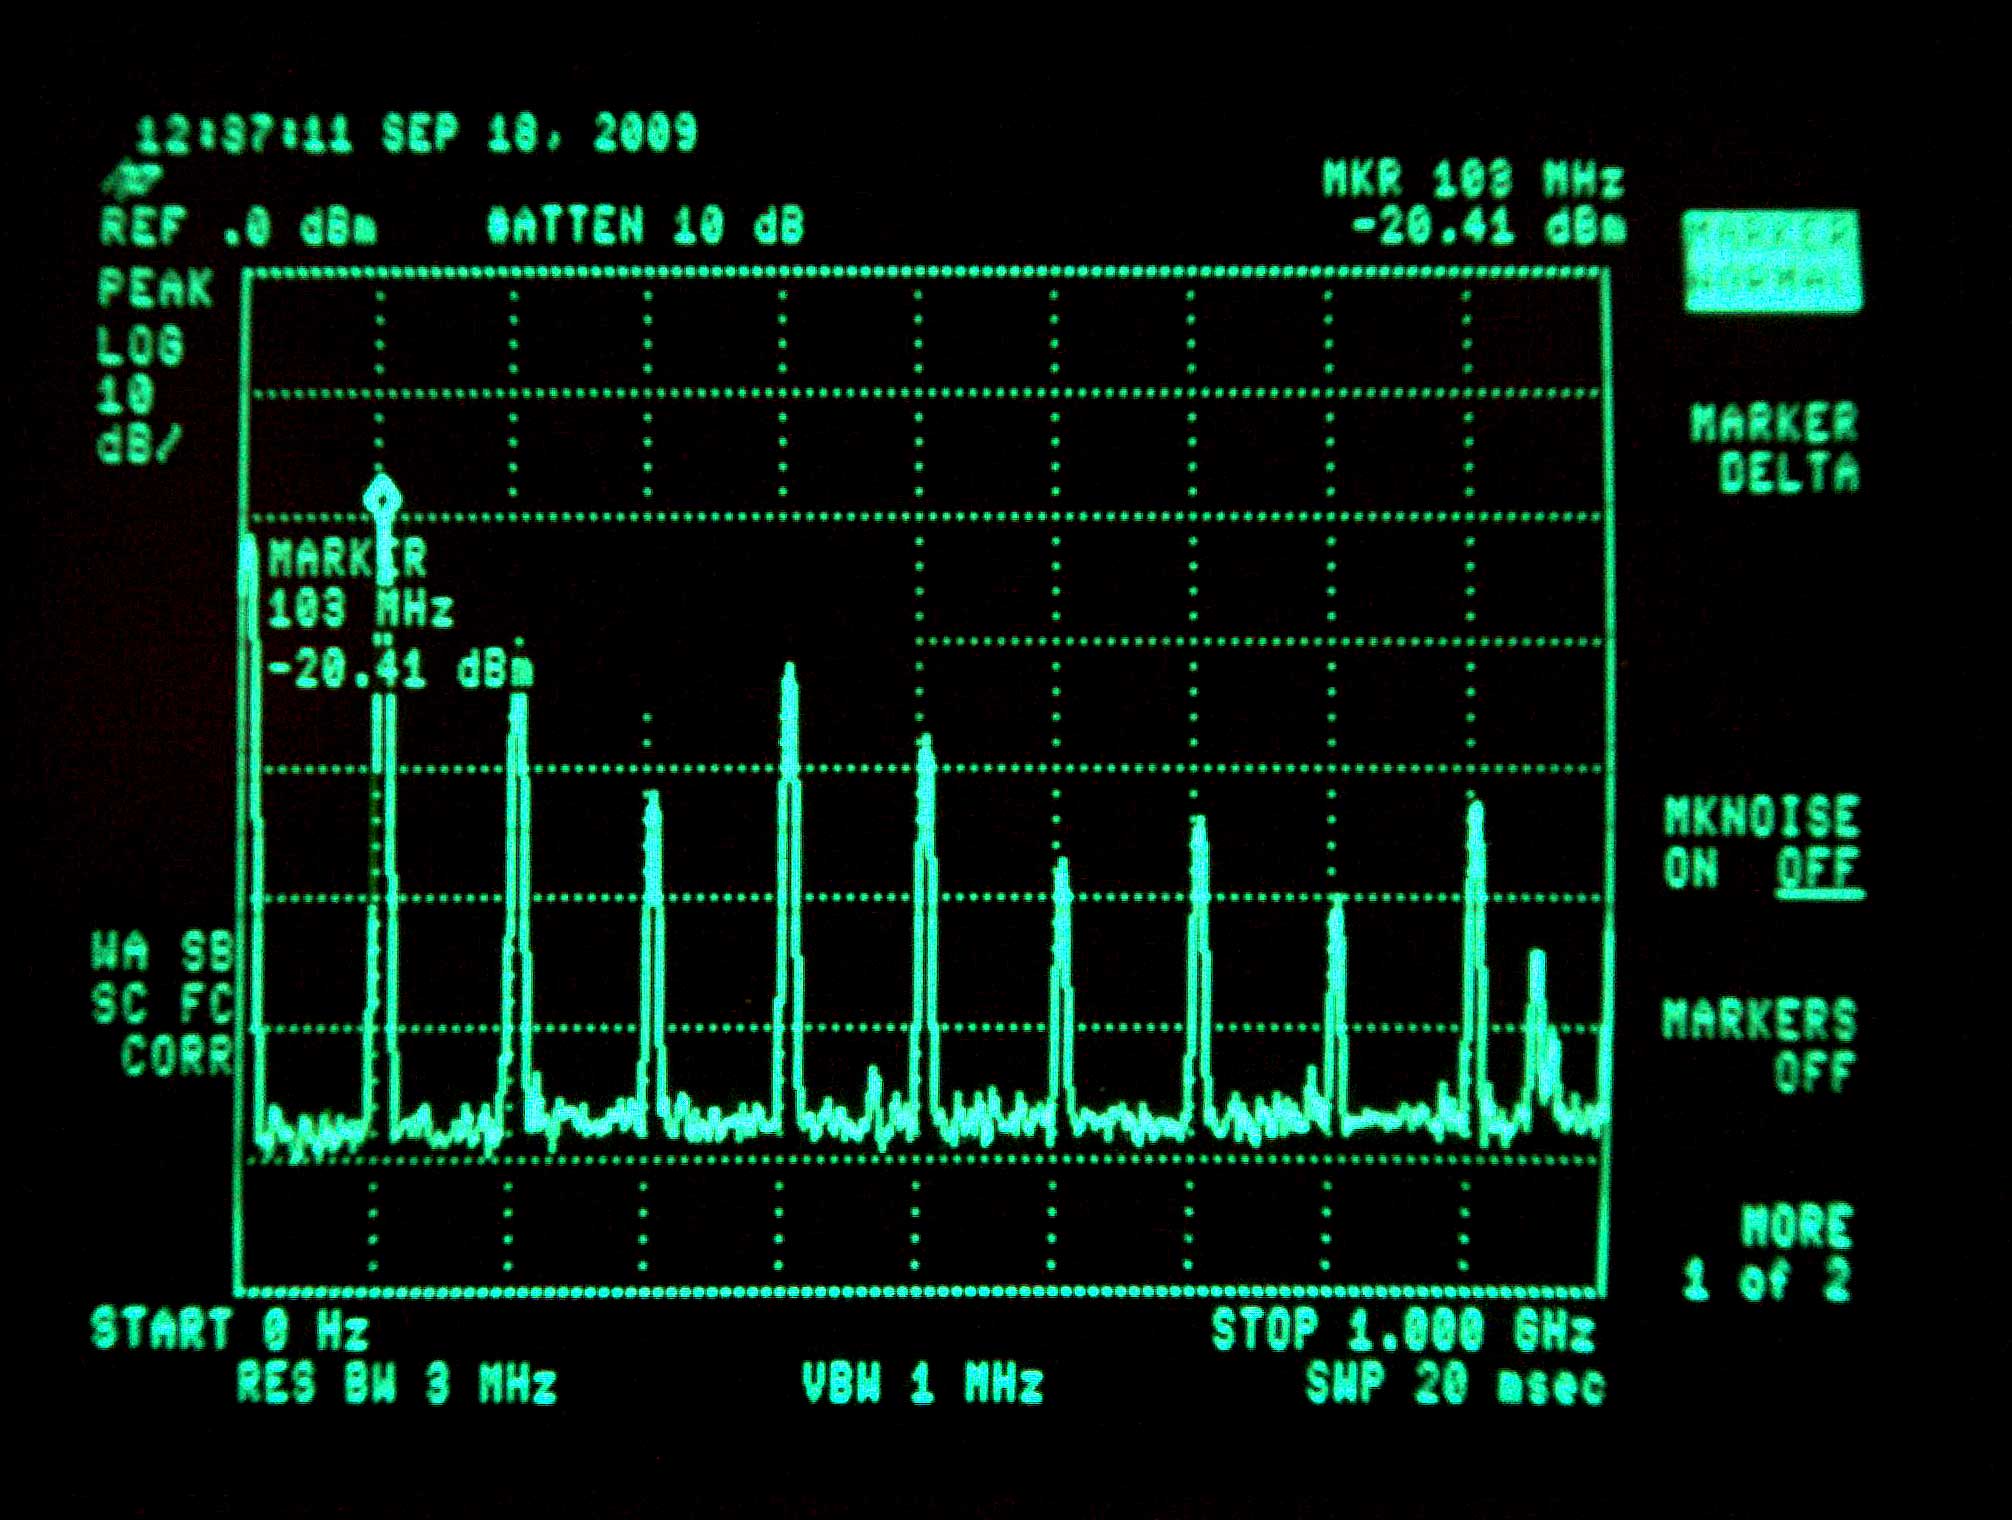Click the MARKER 103 MHz text inside graticule
This screenshot has height=1520, width=2012.
[360, 584]
